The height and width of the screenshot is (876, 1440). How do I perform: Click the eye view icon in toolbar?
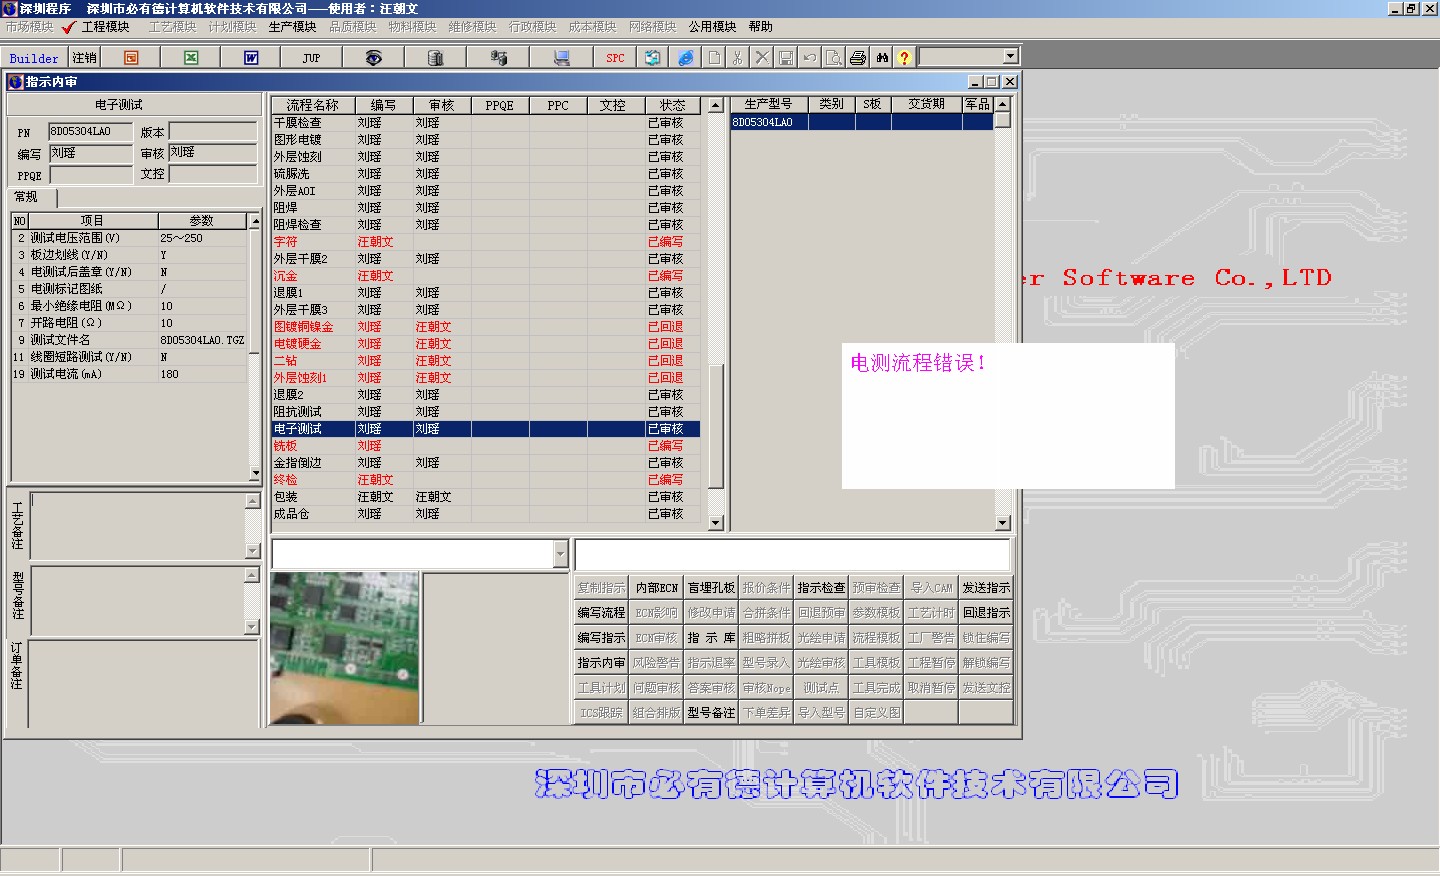(373, 58)
